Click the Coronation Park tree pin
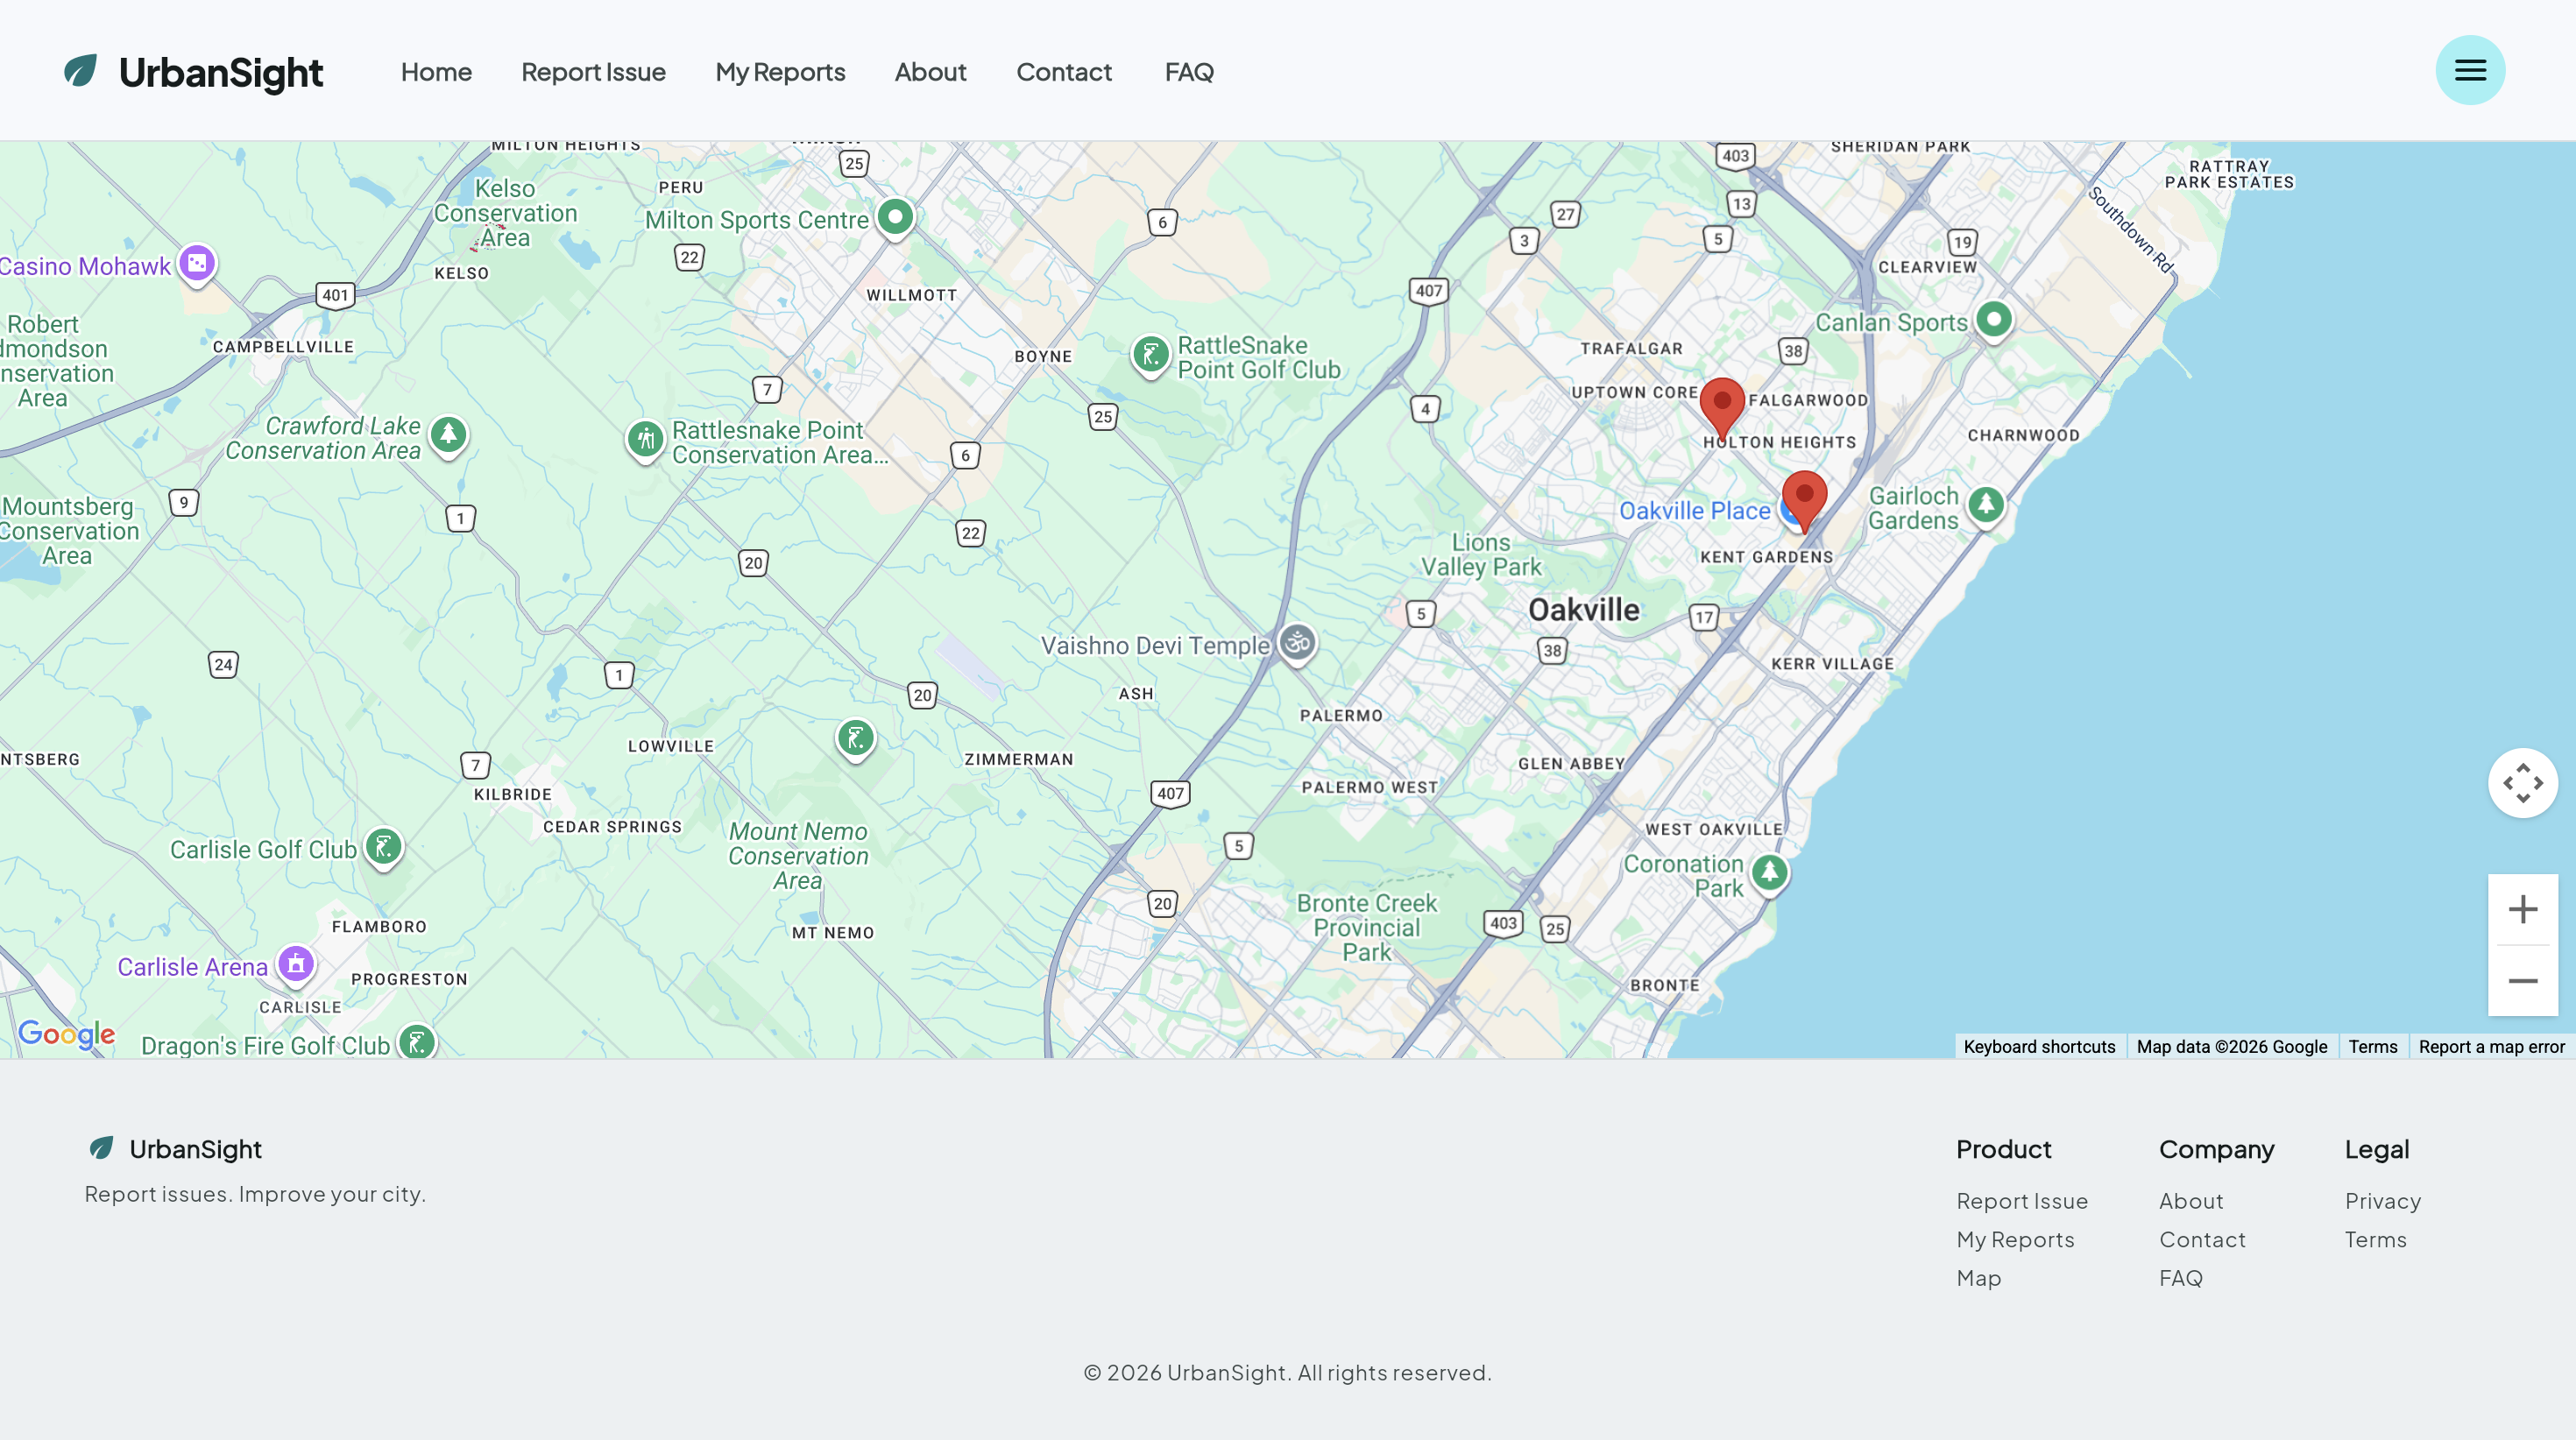The height and width of the screenshot is (1440, 2576). click(x=1769, y=872)
